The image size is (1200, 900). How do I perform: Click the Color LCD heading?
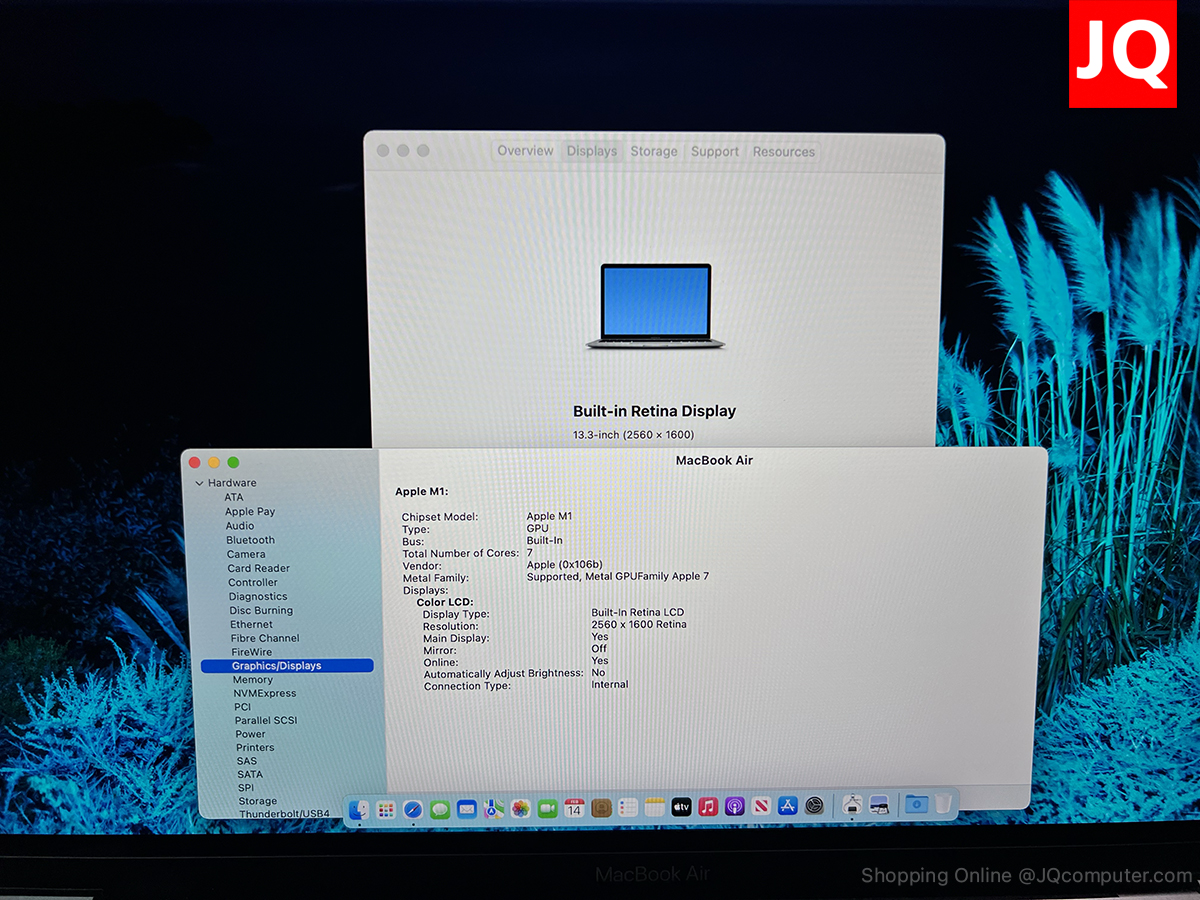click(445, 602)
